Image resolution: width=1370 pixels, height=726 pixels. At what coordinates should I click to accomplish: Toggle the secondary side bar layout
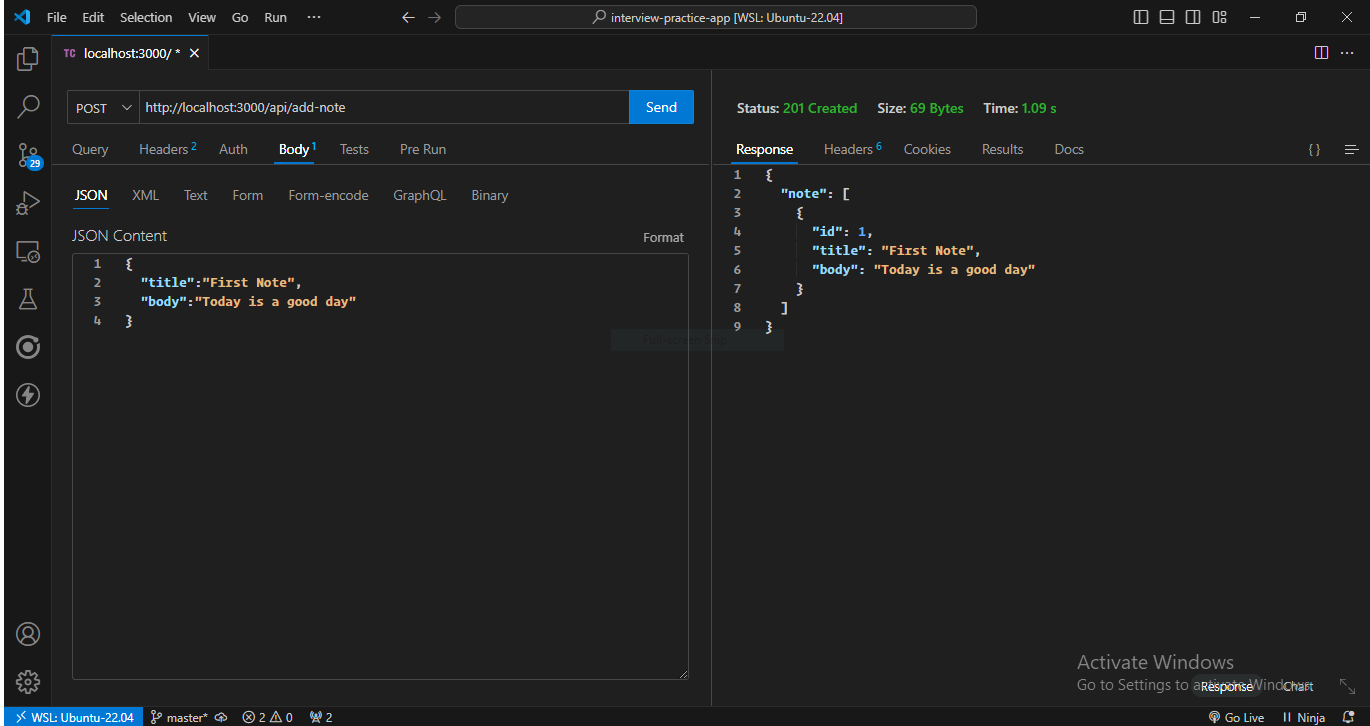(1193, 17)
